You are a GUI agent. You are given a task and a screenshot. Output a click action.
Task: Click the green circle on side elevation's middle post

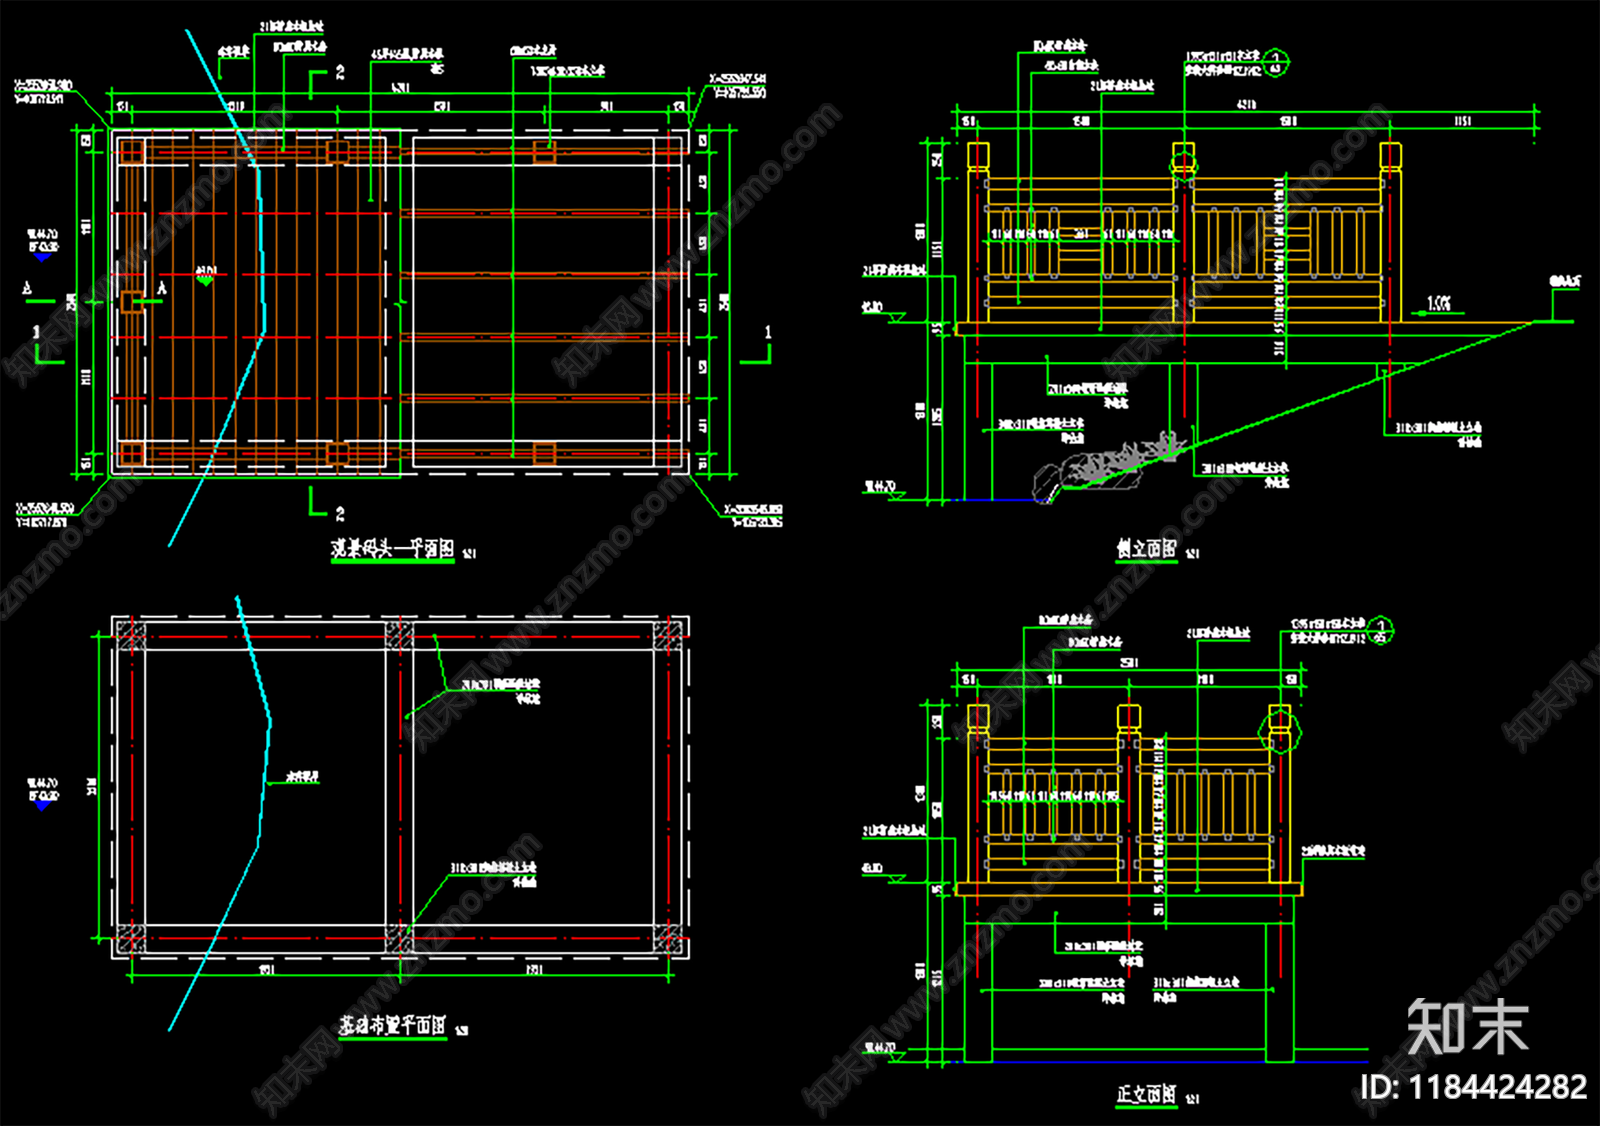click(x=1183, y=161)
